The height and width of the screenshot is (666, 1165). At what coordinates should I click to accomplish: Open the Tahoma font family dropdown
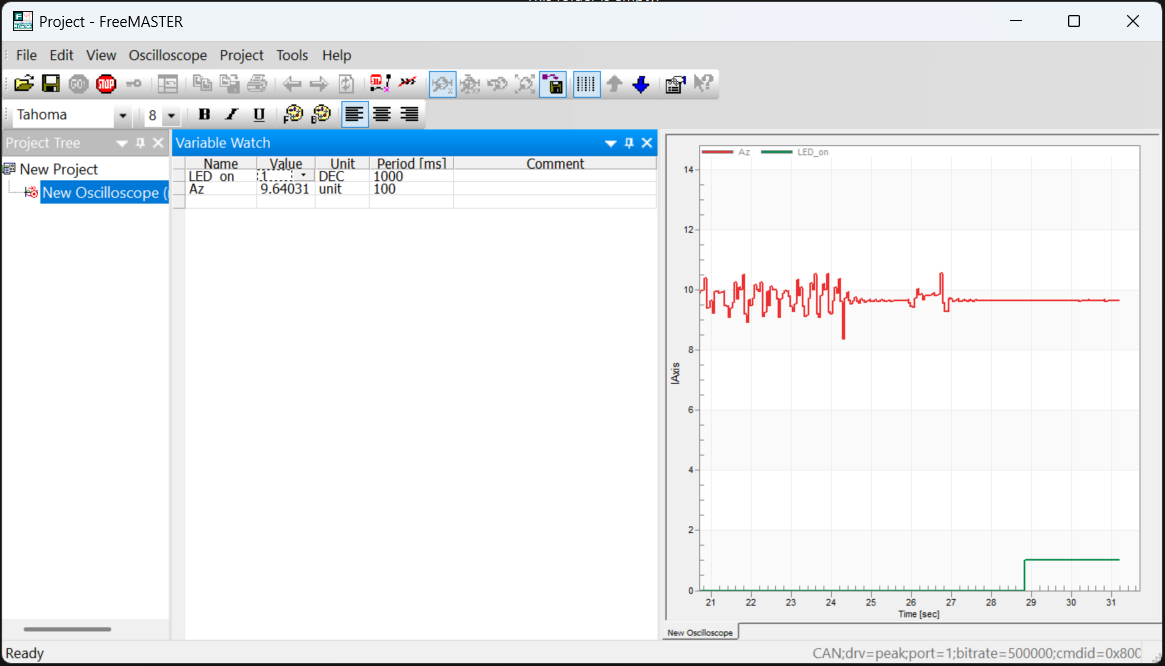[x=122, y=116]
